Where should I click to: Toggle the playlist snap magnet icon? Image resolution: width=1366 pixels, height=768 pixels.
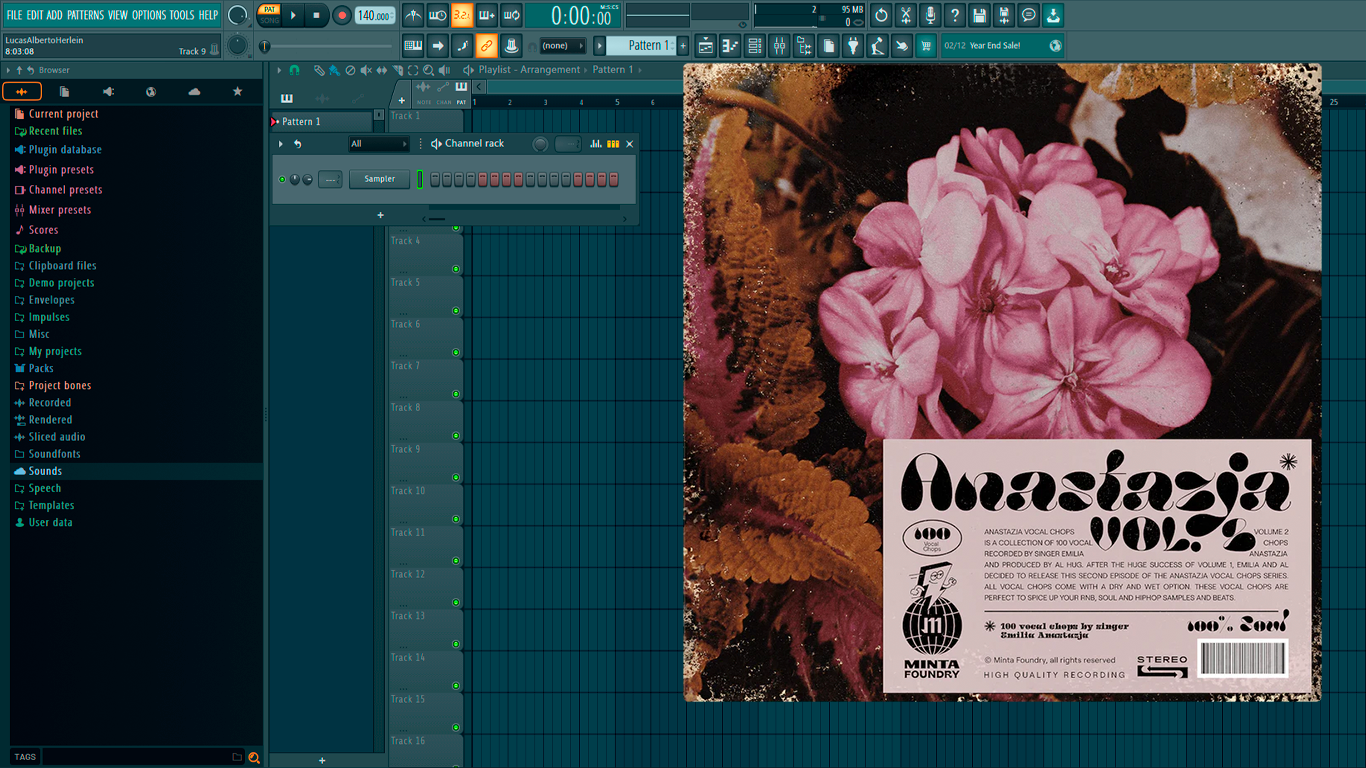point(294,70)
